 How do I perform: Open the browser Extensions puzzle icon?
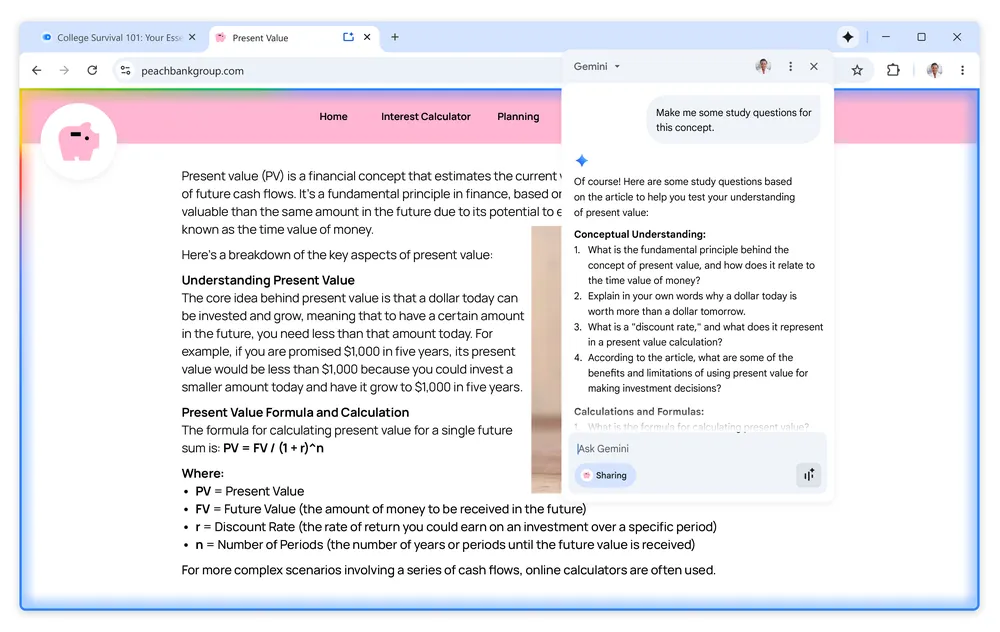click(893, 70)
